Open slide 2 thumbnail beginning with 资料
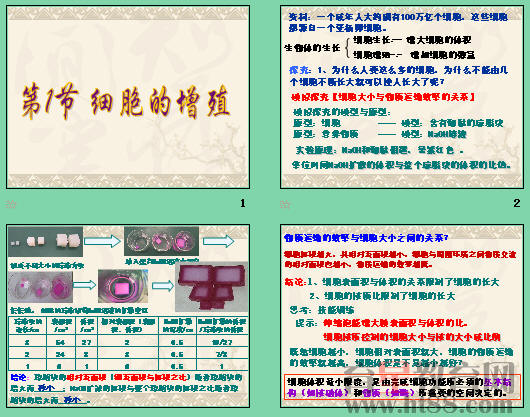Screen dimensions: 530x417 pos(402,97)
